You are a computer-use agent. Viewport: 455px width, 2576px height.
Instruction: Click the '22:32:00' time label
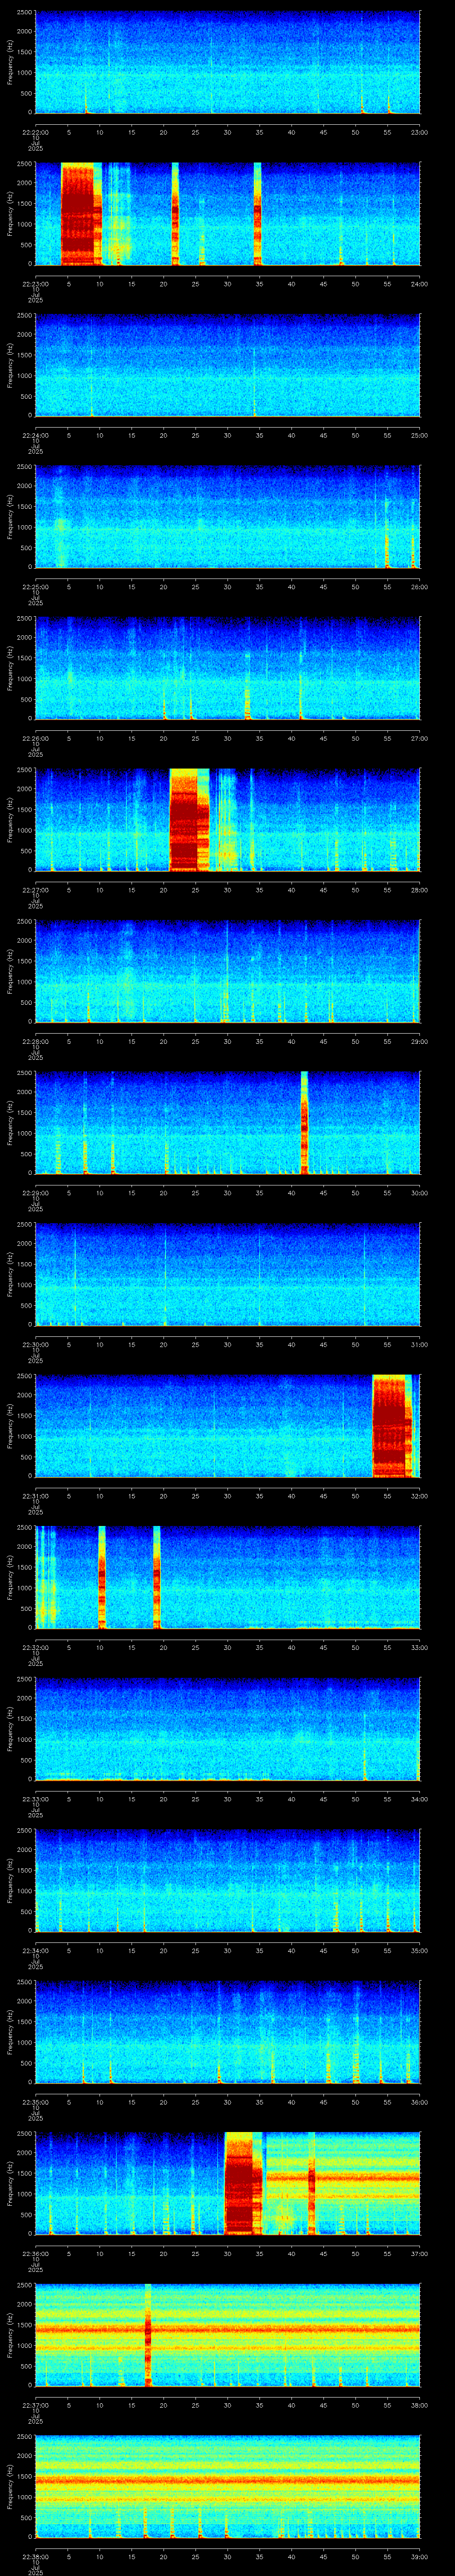pyautogui.click(x=35, y=1648)
